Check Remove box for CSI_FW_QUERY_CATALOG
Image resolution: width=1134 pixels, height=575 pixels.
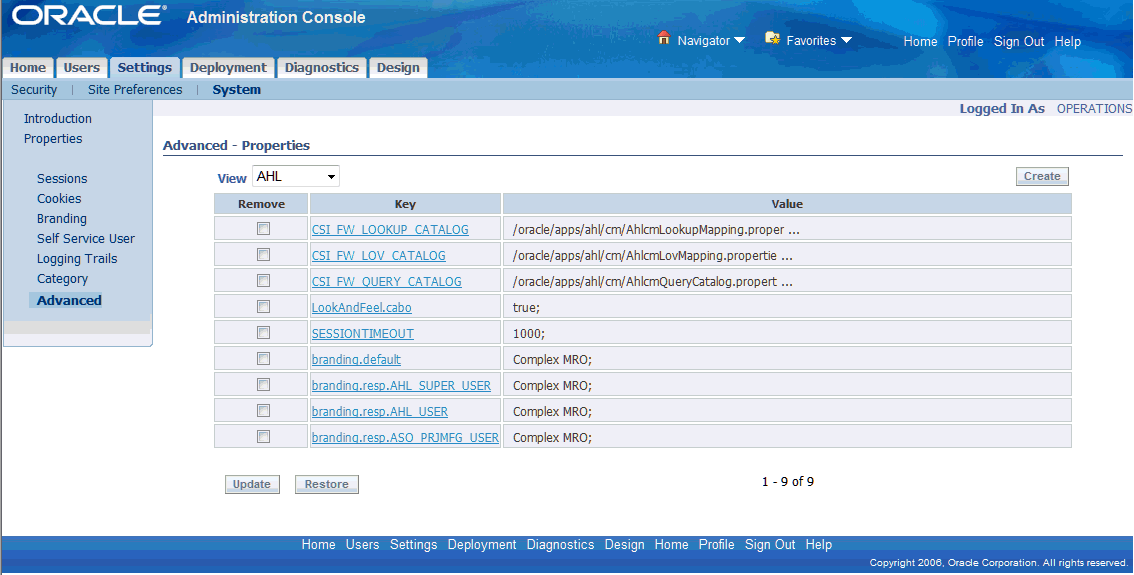point(263,281)
